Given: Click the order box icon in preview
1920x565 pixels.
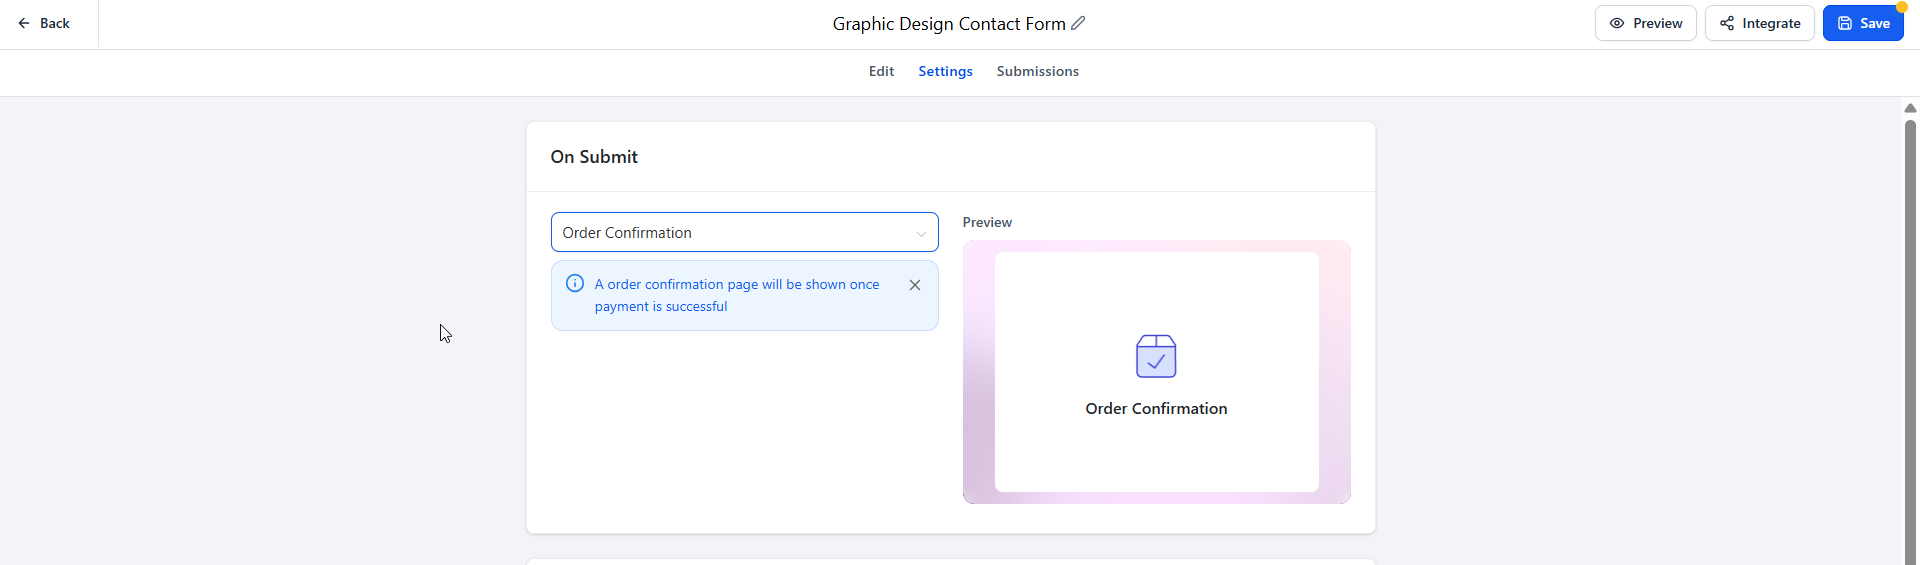Looking at the screenshot, I should [1156, 356].
